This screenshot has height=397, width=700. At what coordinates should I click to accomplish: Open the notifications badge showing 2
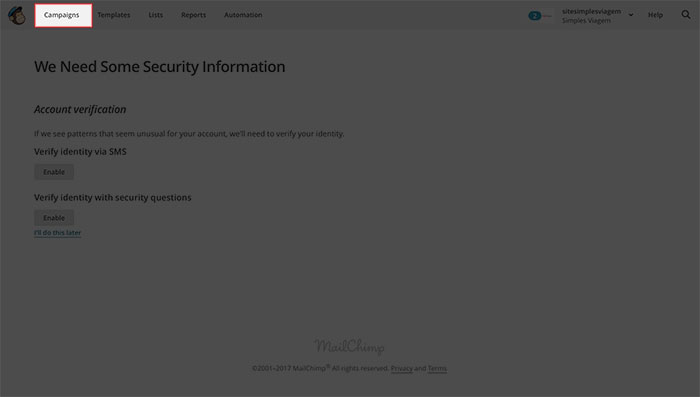pyautogui.click(x=534, y=16)
